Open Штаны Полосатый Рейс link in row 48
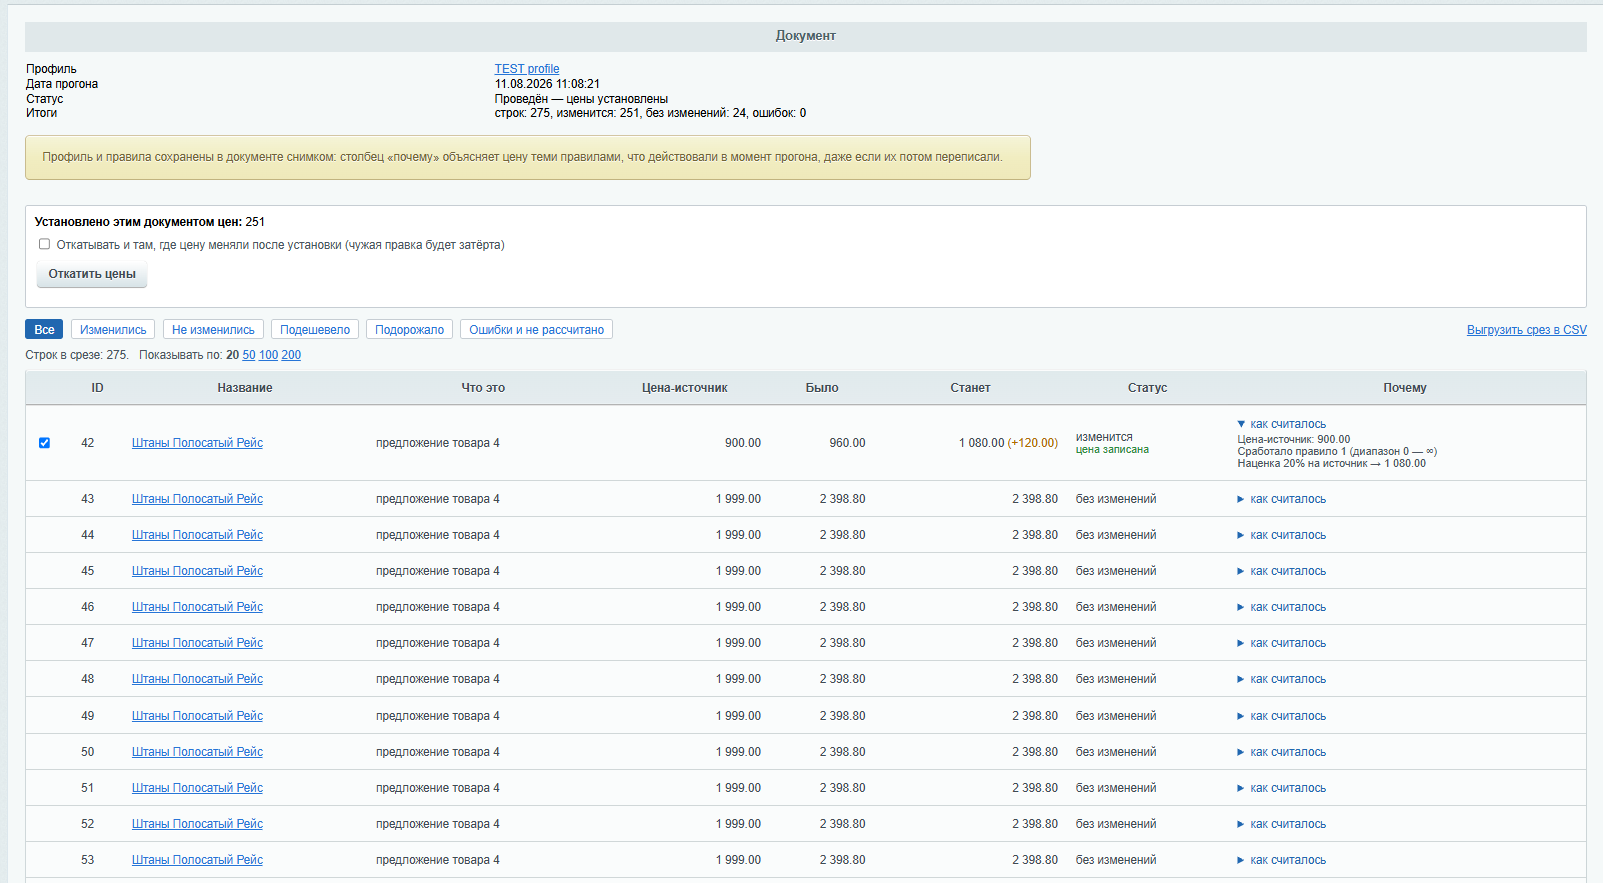The height and width of the screenshot is (883, 1603). pyautogui.click(x=197, y=679)
